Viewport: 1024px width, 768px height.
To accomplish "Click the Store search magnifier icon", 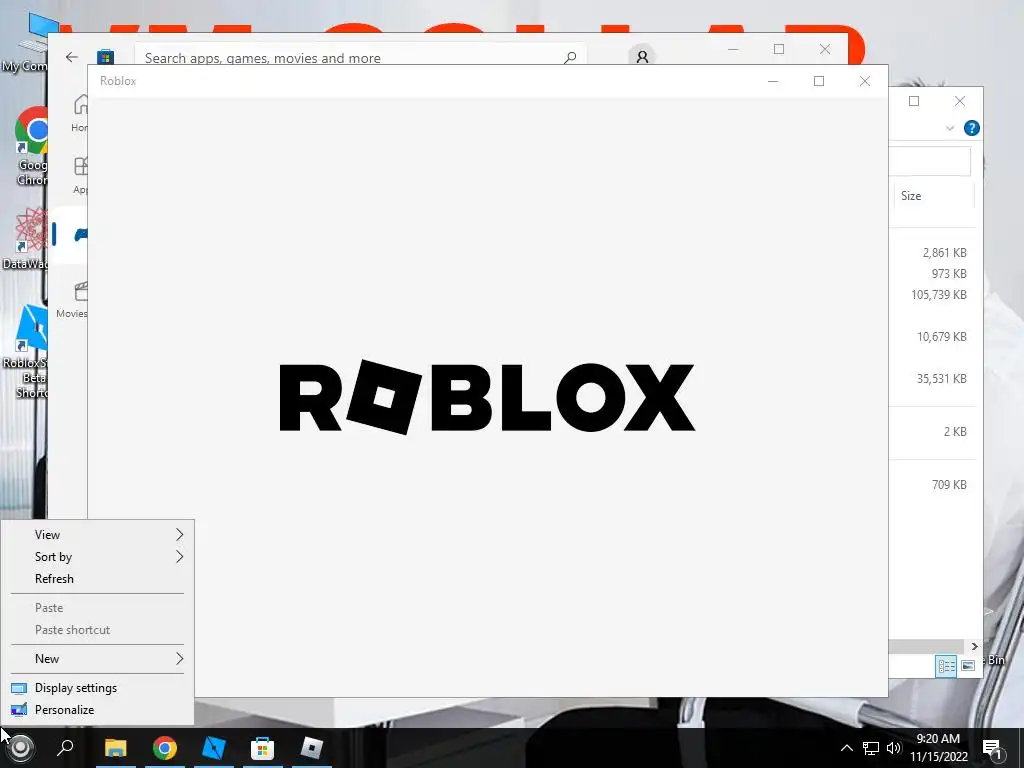I will coord(570,57).
